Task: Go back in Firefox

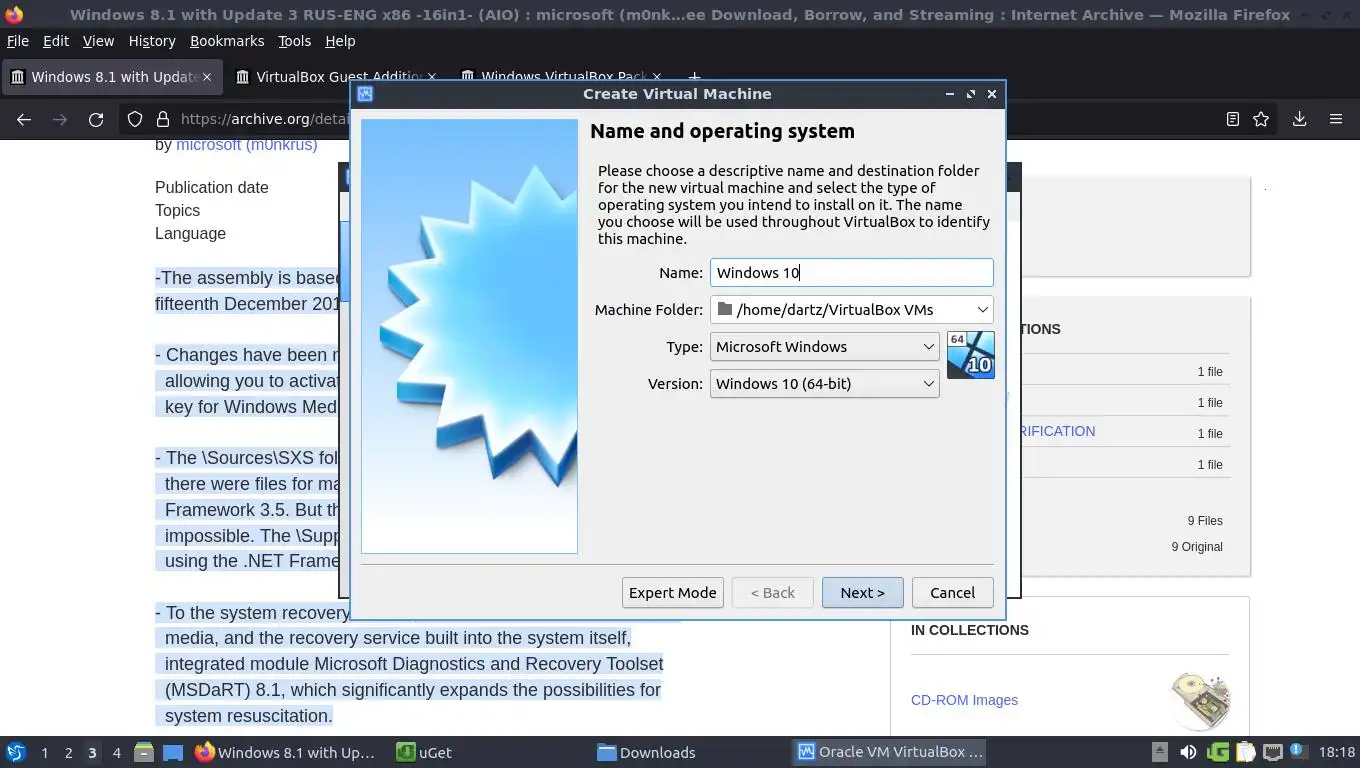Action: click(x=24, y=119)
